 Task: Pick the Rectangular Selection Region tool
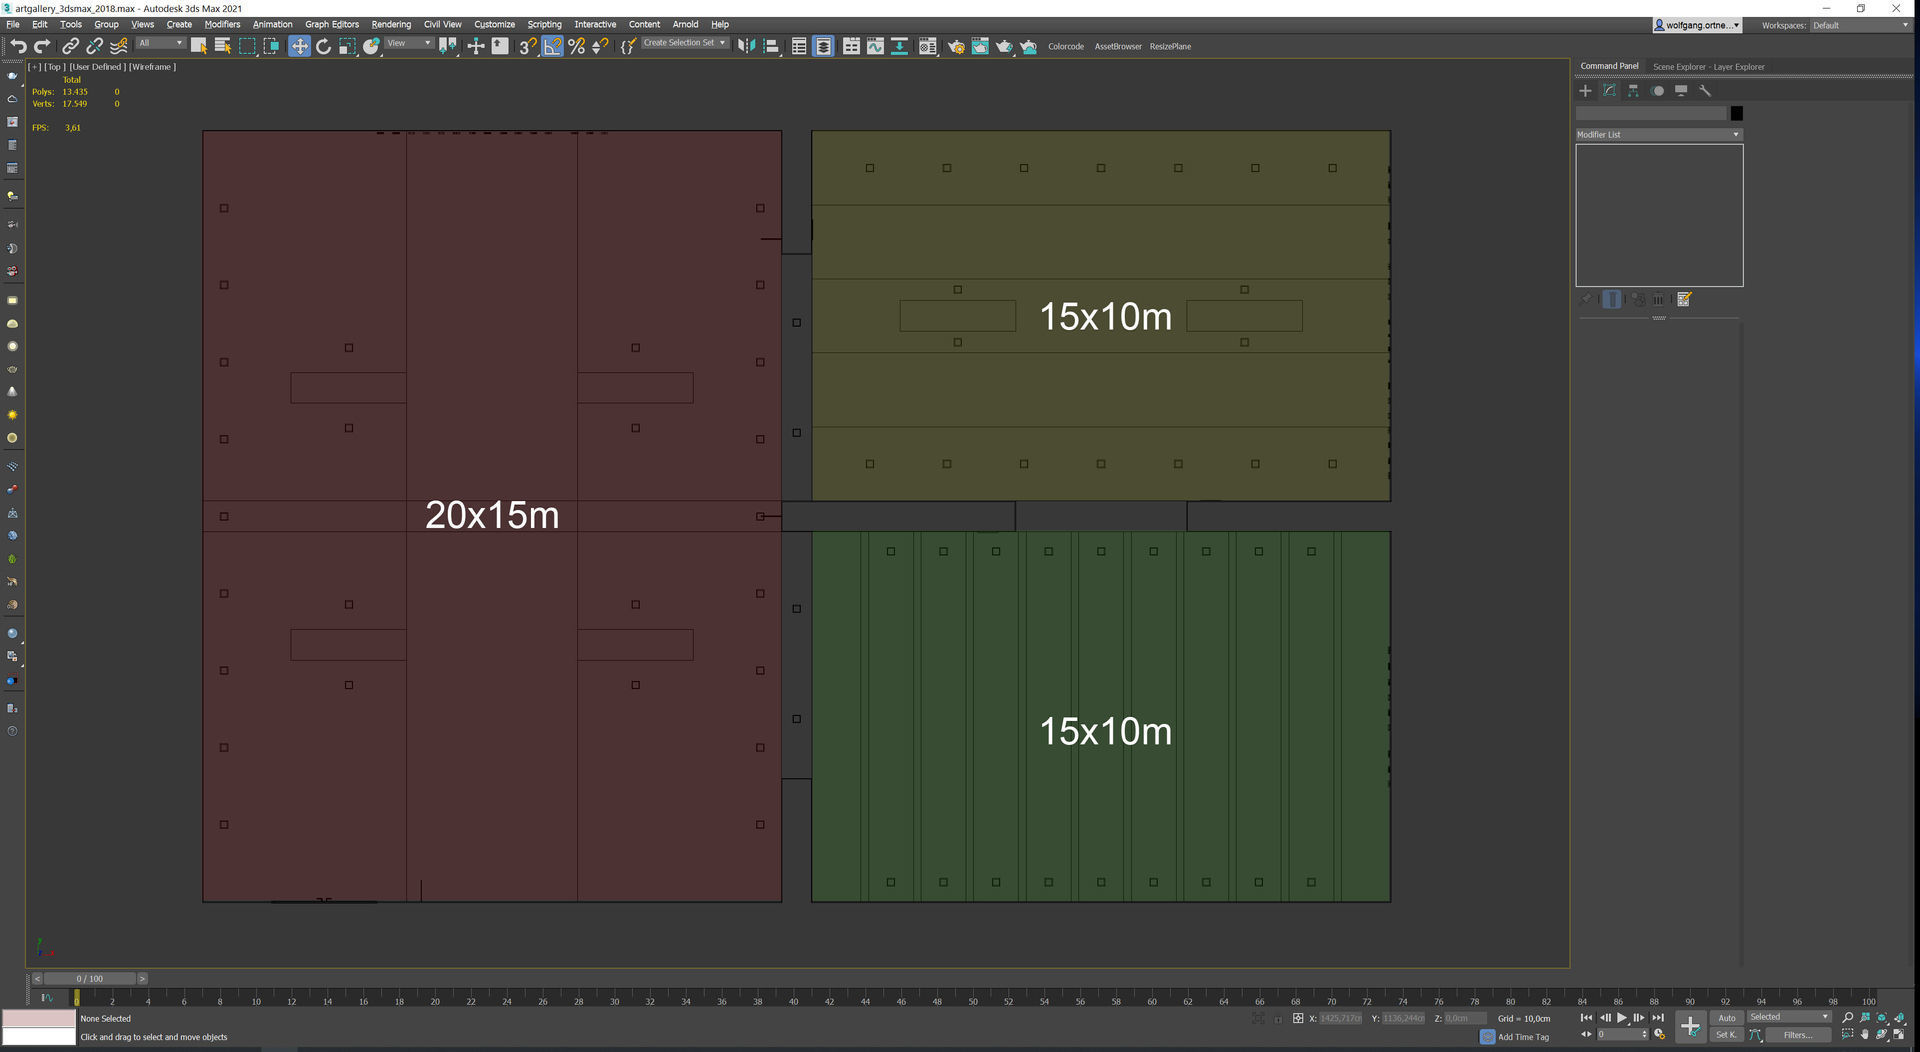point(247,46)
